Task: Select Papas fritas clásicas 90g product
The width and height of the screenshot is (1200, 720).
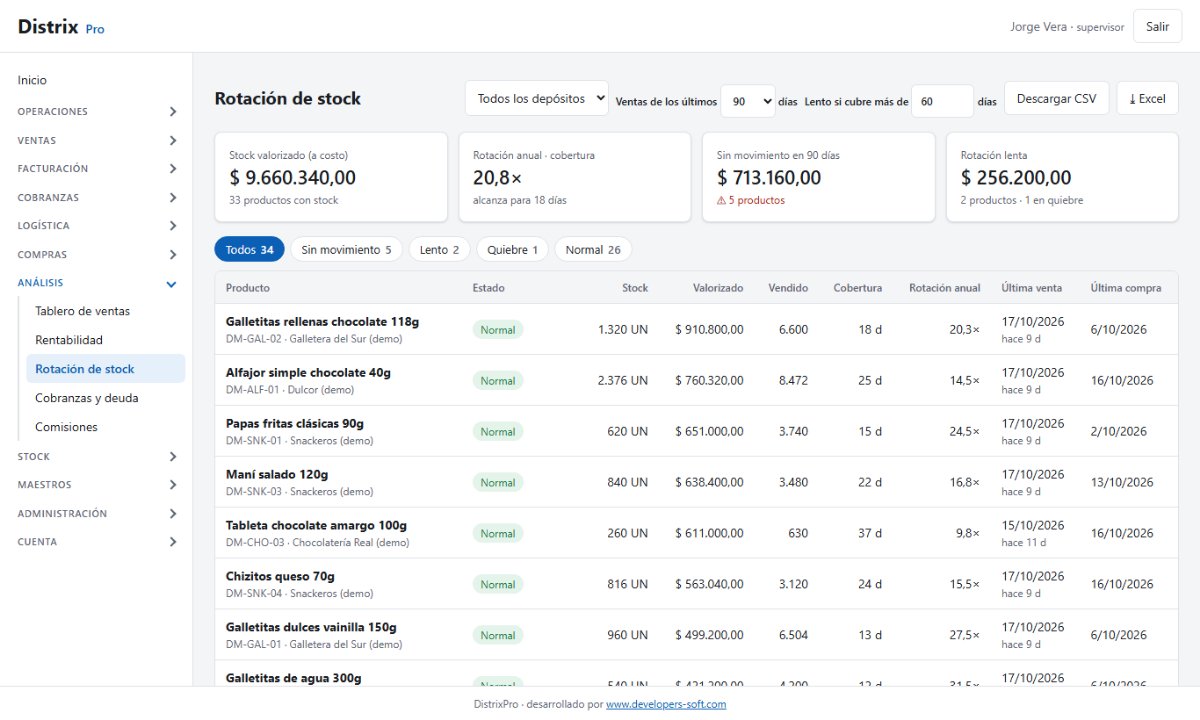Action: [x=295, y=424]
